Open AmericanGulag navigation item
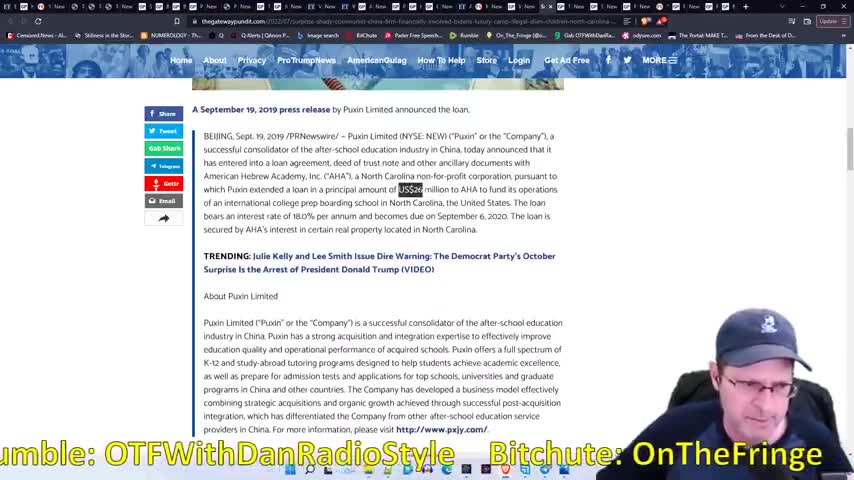The image size is (854, 480). coord(376,60)
